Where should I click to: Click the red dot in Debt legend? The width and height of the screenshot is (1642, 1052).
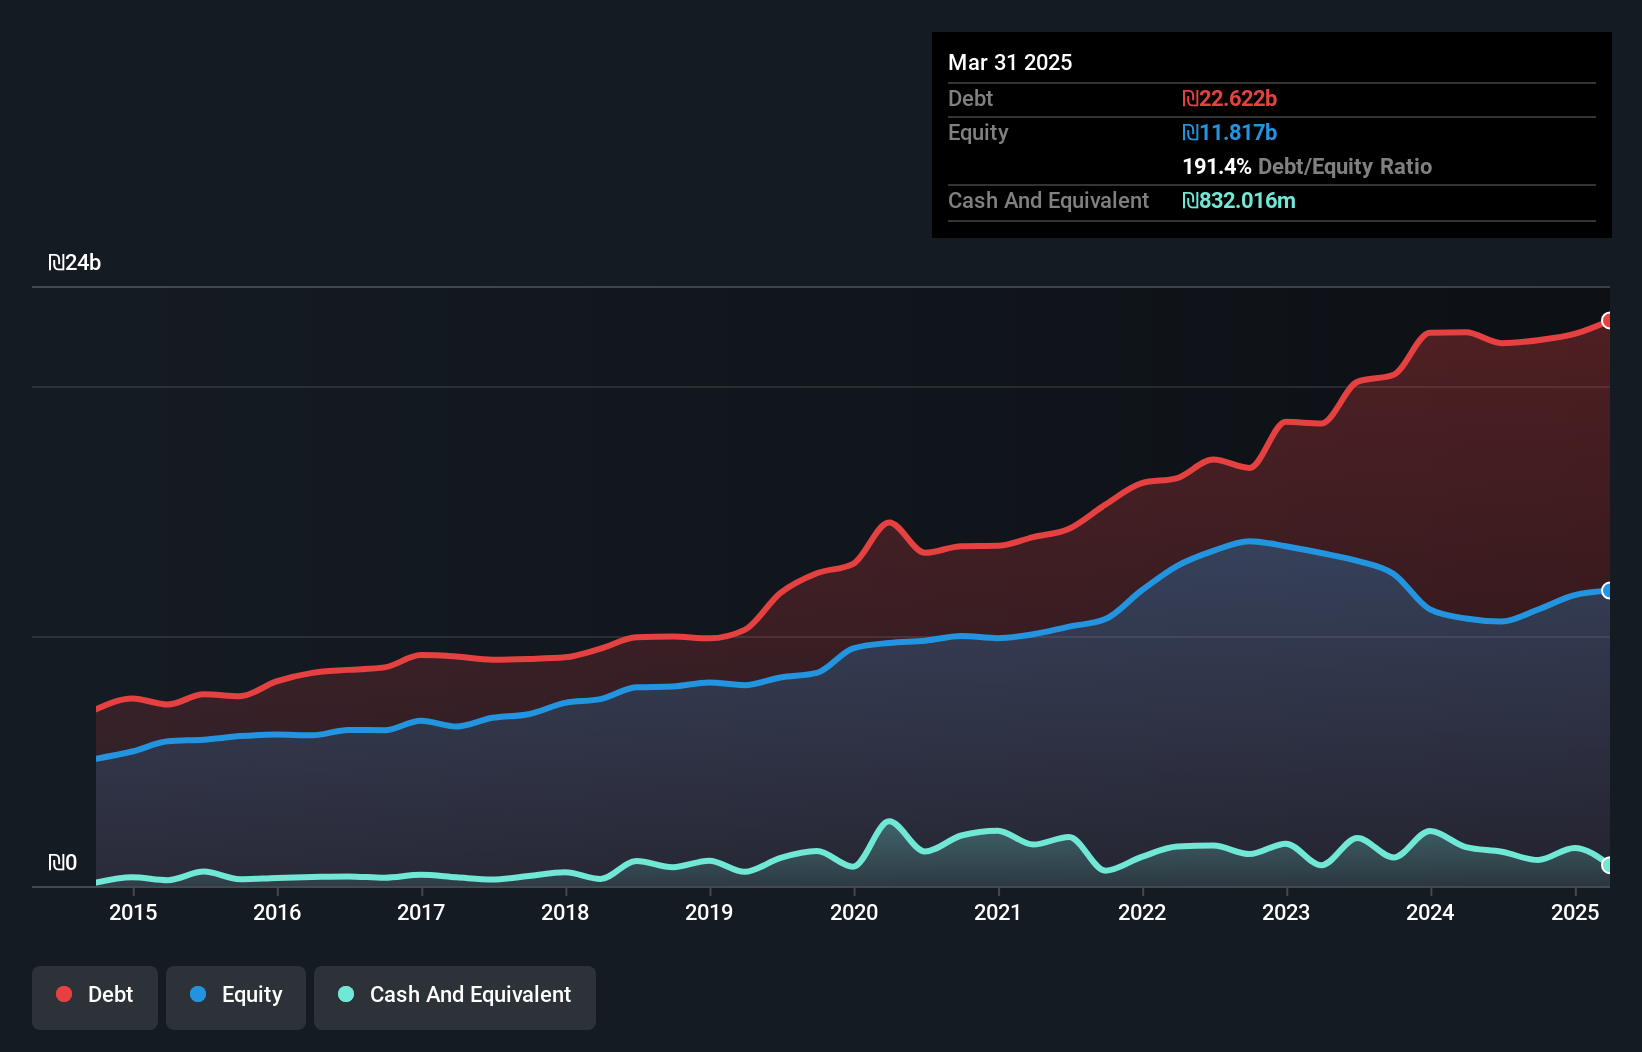click(64, 995)
